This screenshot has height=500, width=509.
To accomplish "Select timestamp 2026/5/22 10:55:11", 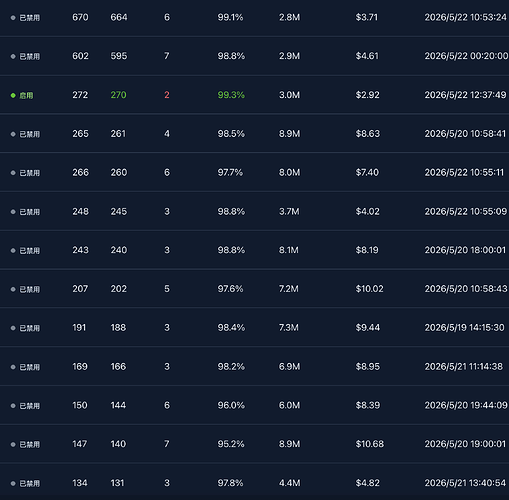I will tap(464, 172).
